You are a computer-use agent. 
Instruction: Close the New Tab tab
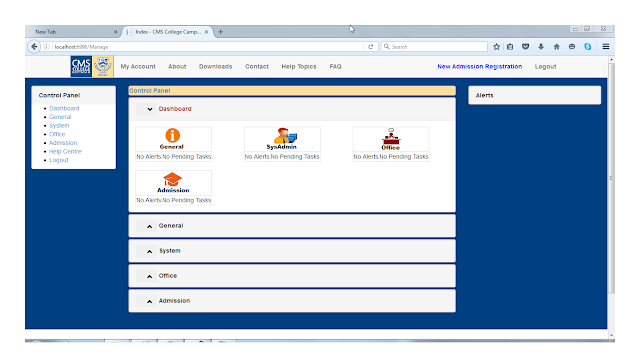(116, 32)
